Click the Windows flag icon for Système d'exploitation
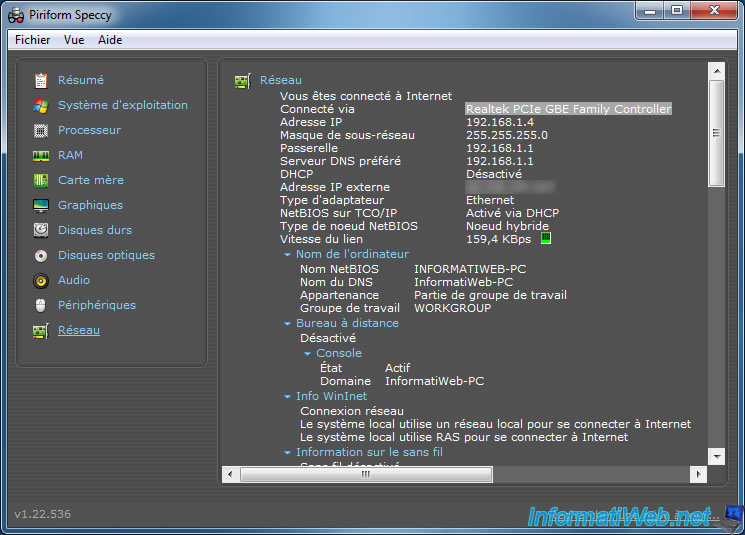Viewport: 745px width, 535px height. coord(41,105)
